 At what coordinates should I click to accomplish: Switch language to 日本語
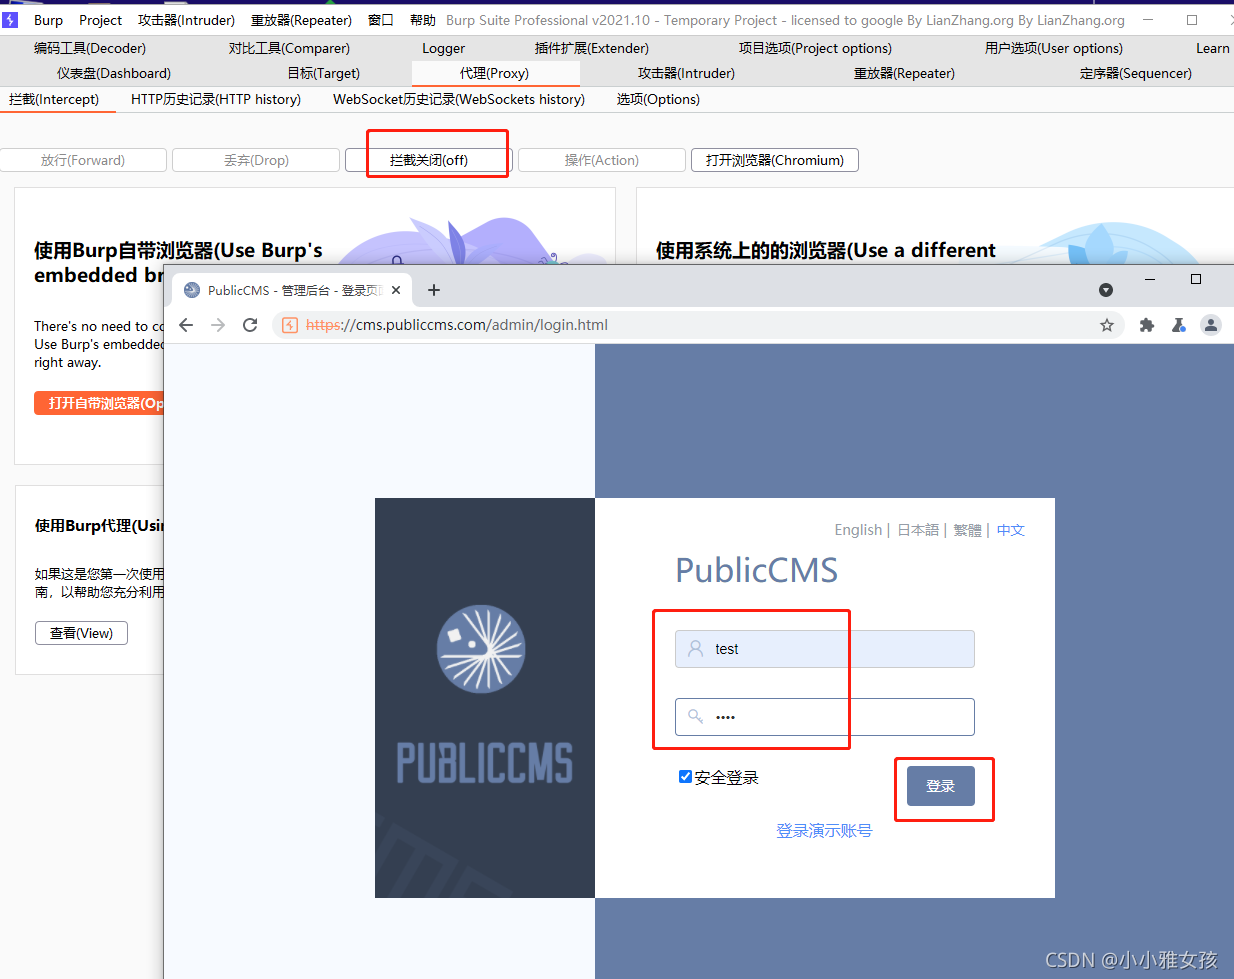tap(918, 530)
